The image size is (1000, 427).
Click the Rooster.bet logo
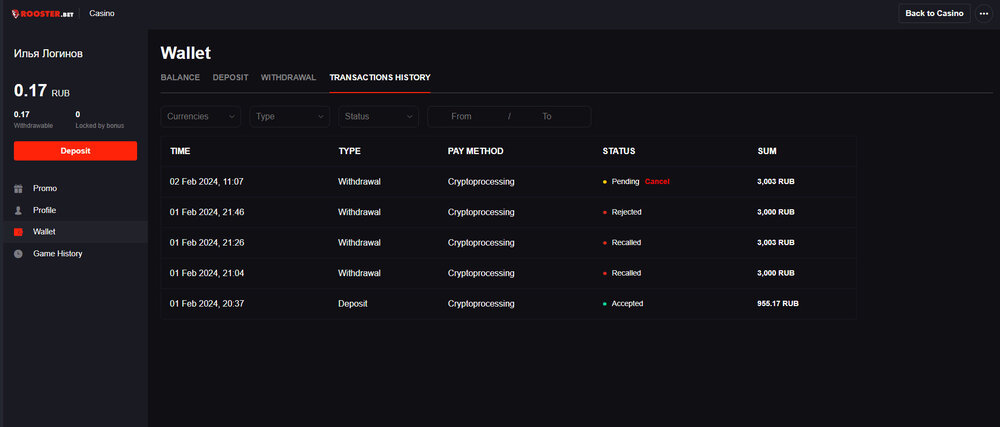coord(42,13)
